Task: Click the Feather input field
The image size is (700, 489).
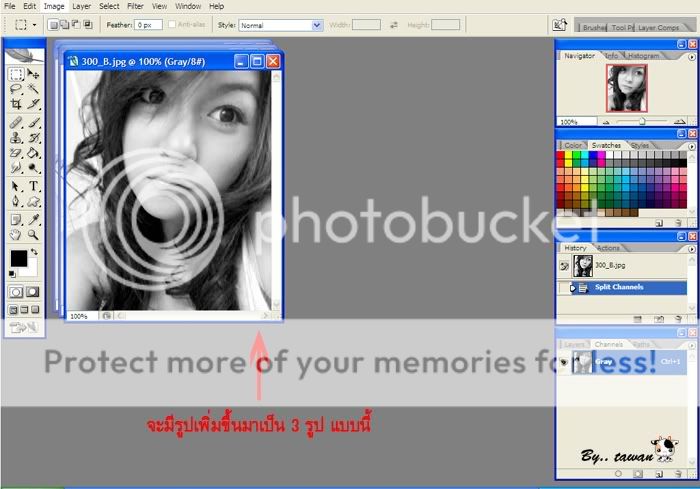Action: [148, 24]
